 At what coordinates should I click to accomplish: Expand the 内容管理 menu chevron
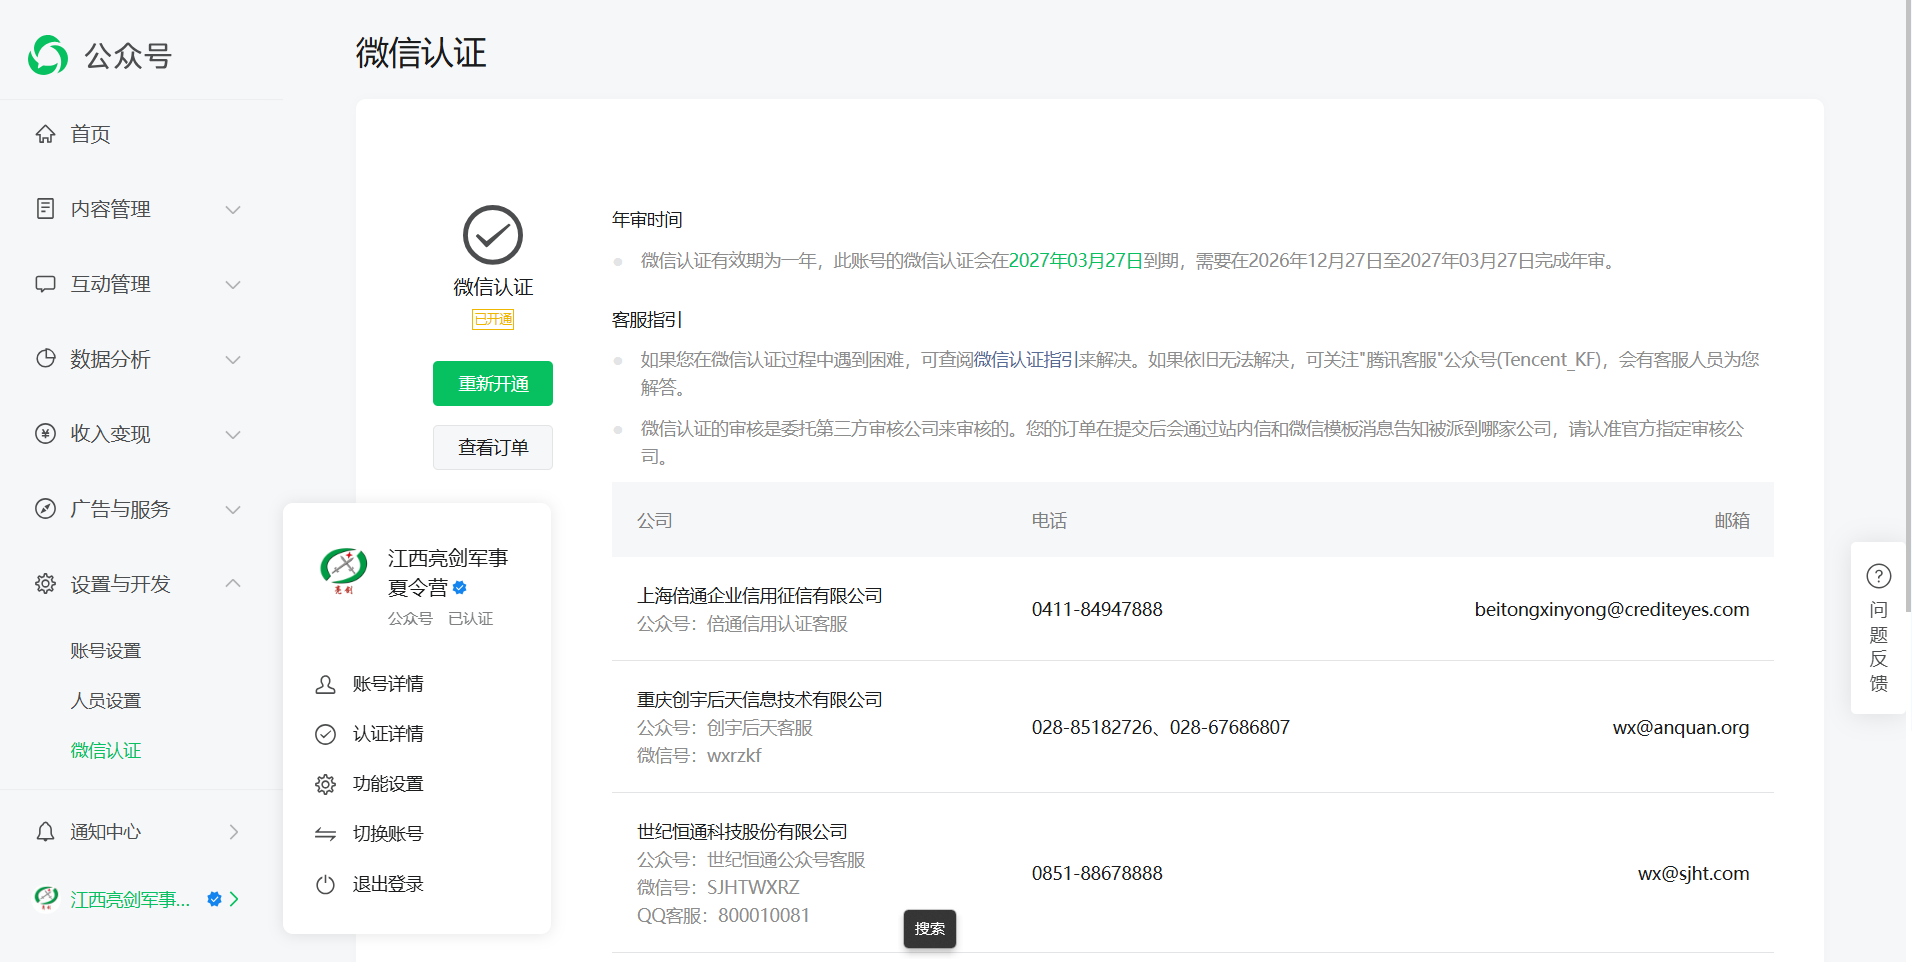233,209
